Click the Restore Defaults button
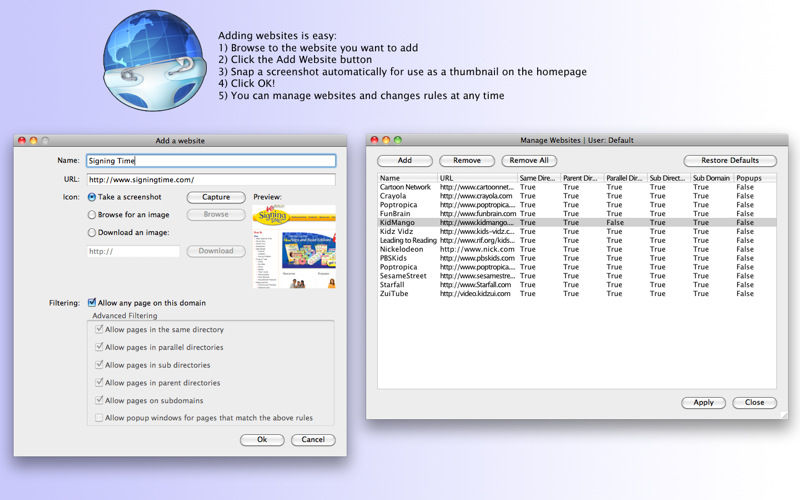Image resolution: width=800 pixels, height=500 pixels. click(730, 161)
